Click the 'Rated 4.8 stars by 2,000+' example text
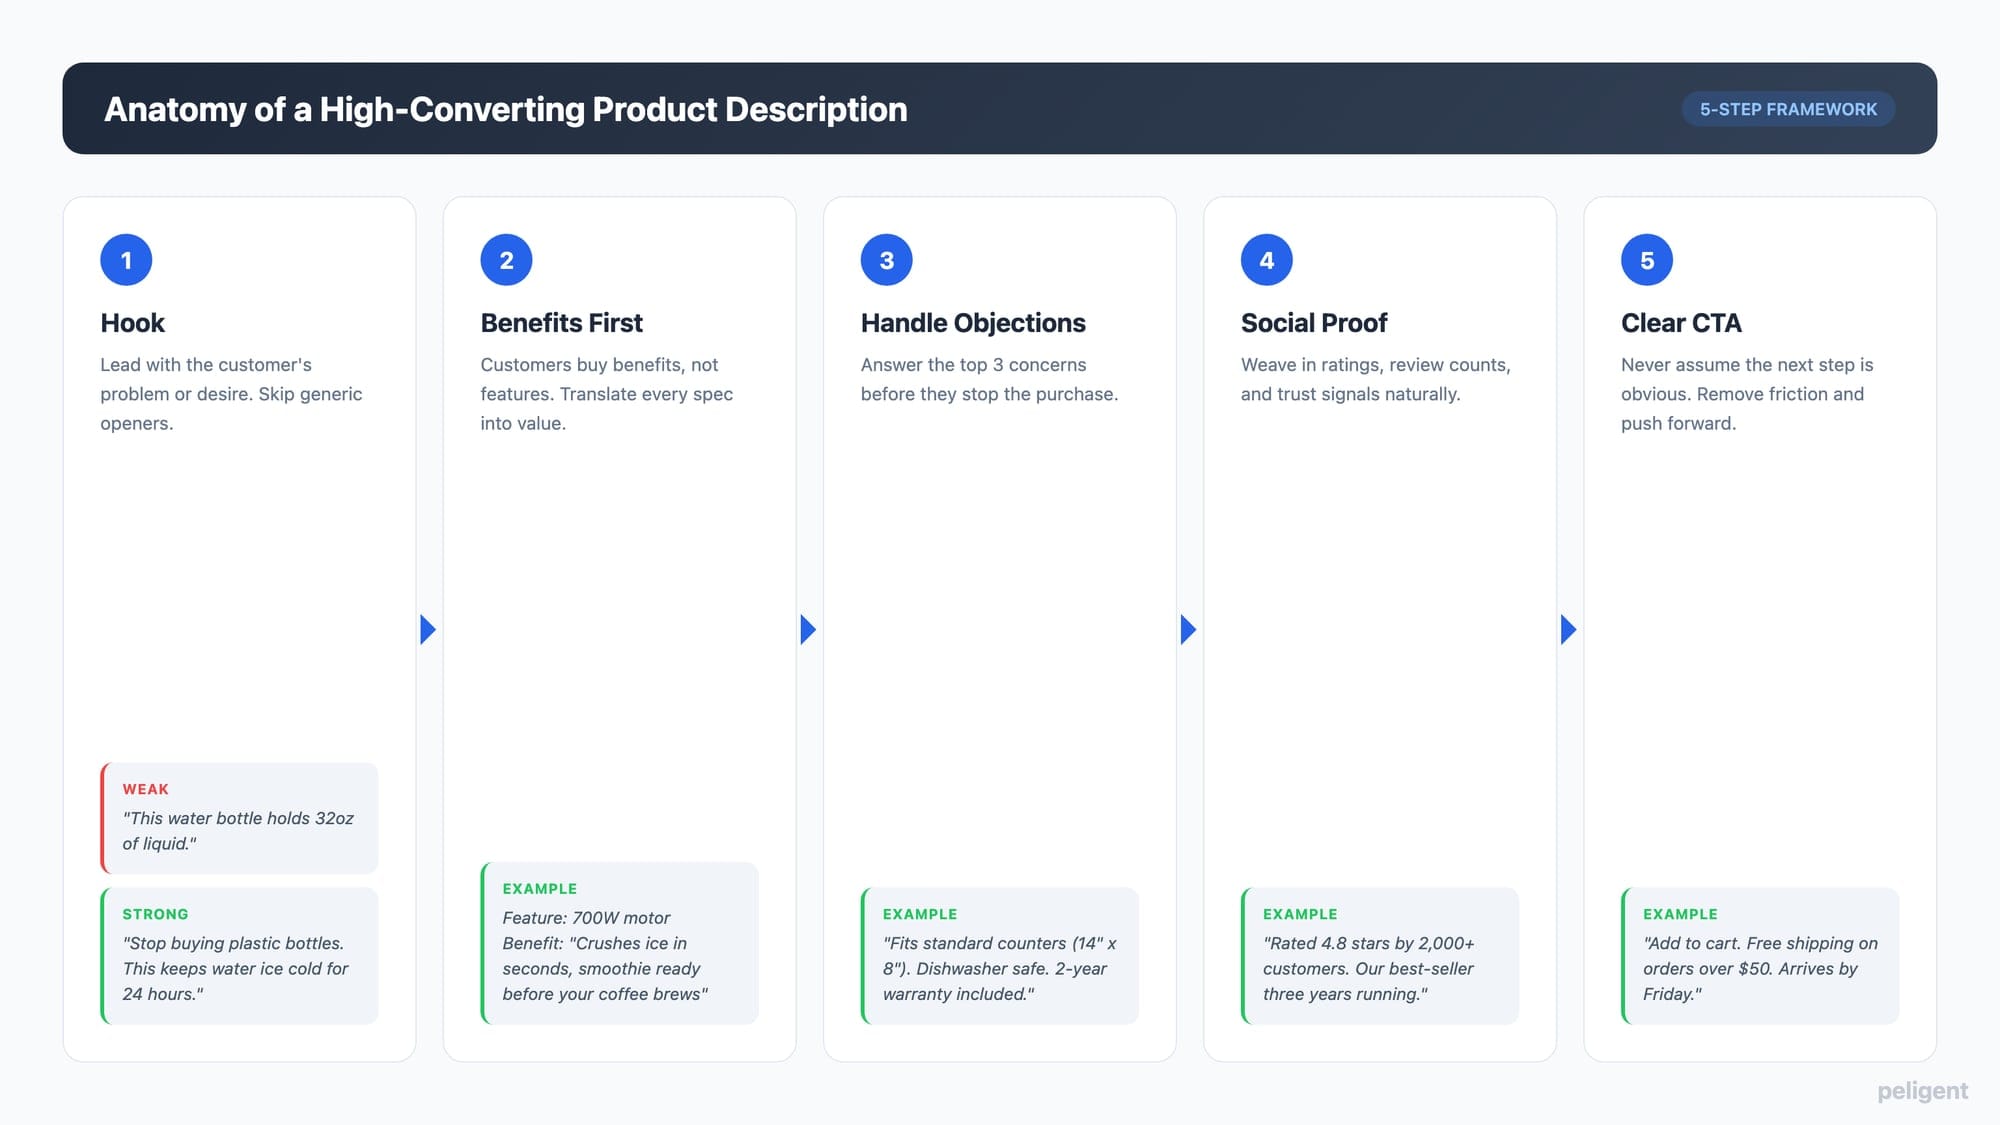The width and height of the screenshot is (2000, 1125). coord(1368,968)
